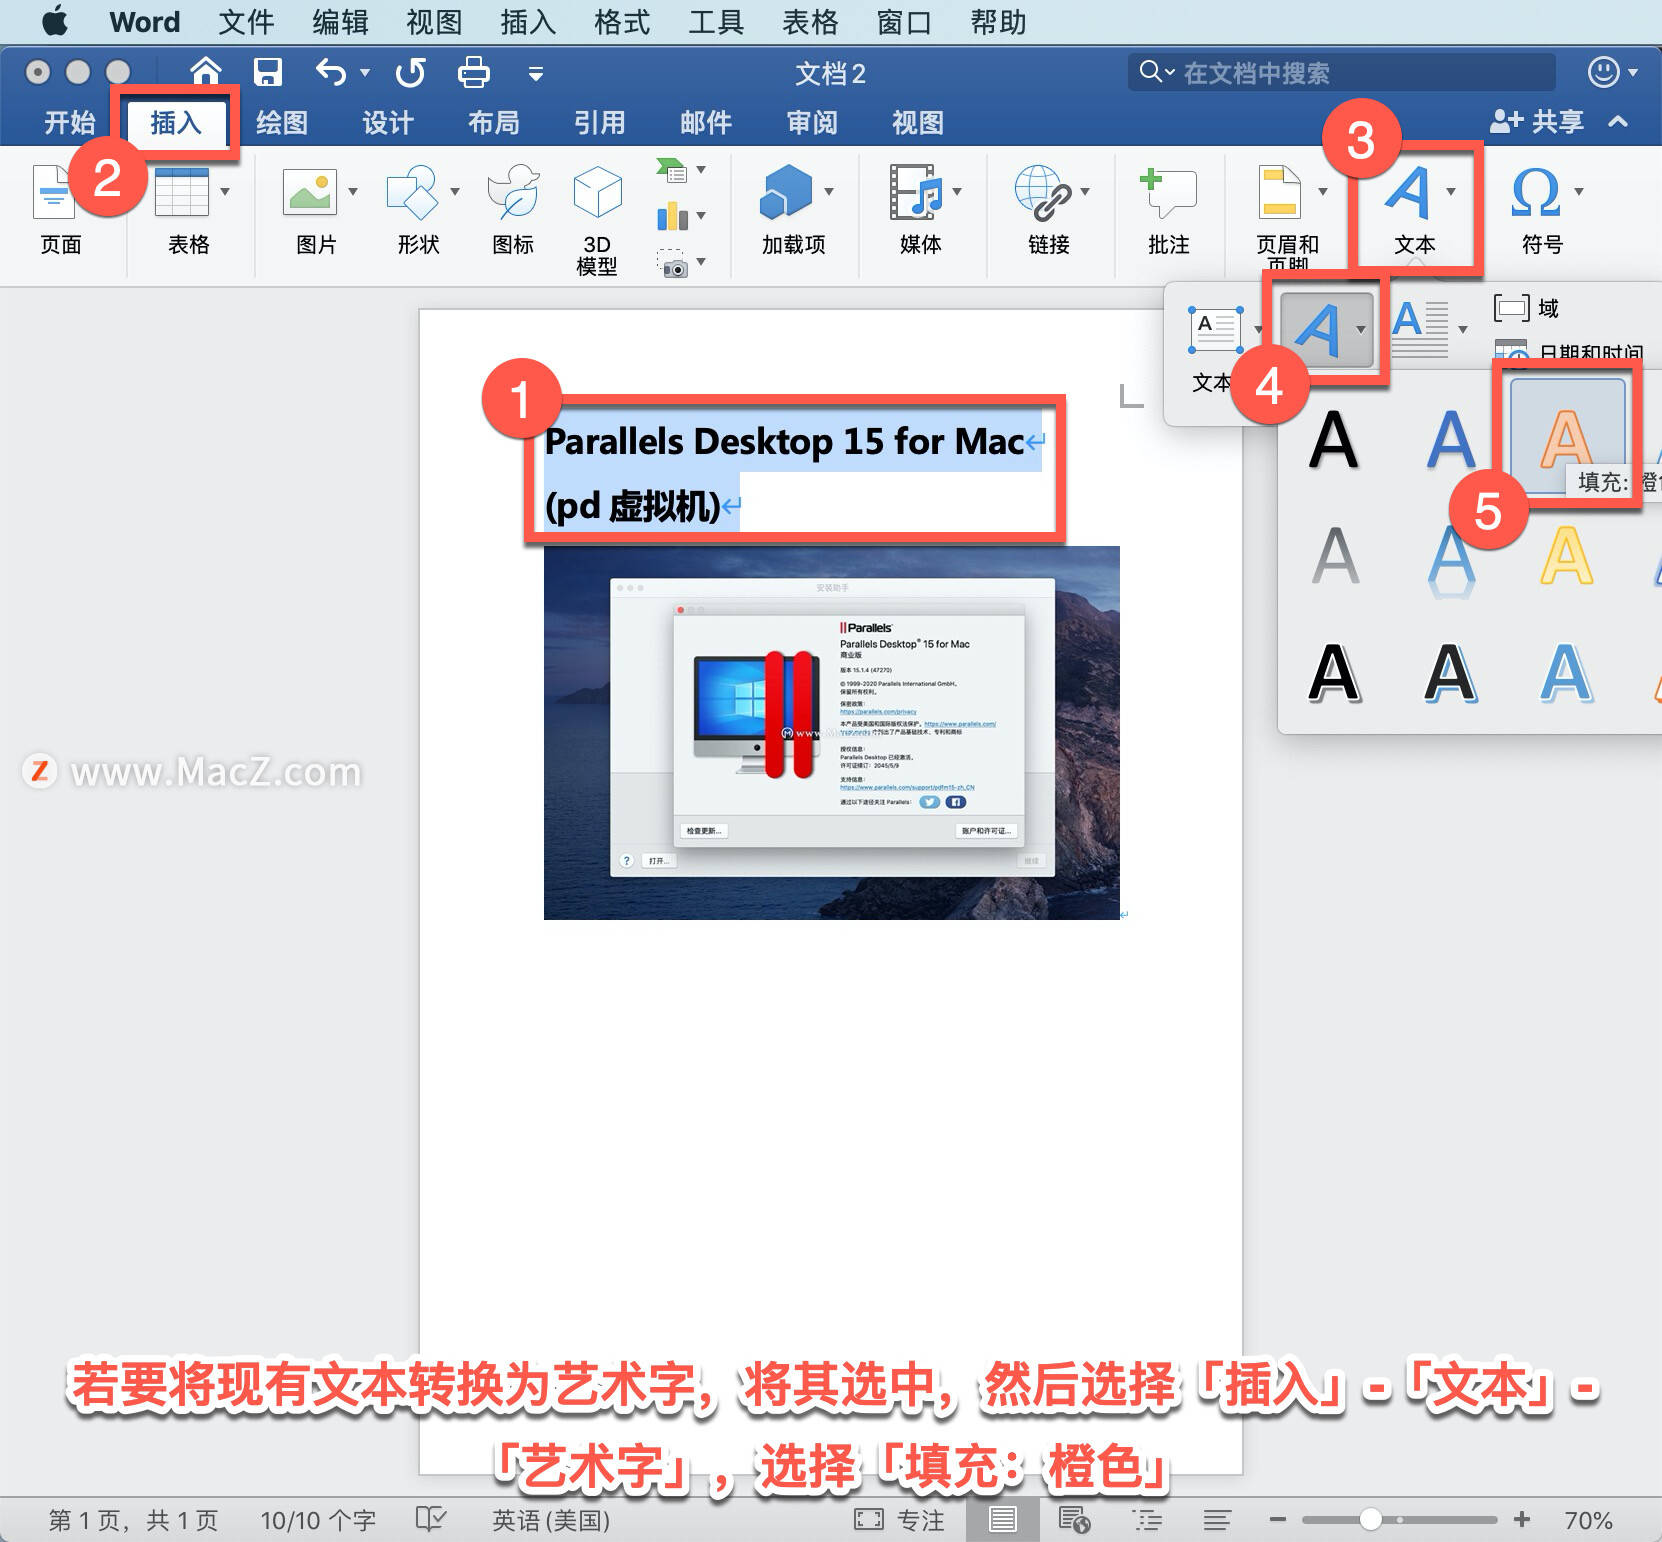1662x1542 pixels.
Task: Switch to the 布局 (Layout) tab
Action: click(x=494, y=122)
